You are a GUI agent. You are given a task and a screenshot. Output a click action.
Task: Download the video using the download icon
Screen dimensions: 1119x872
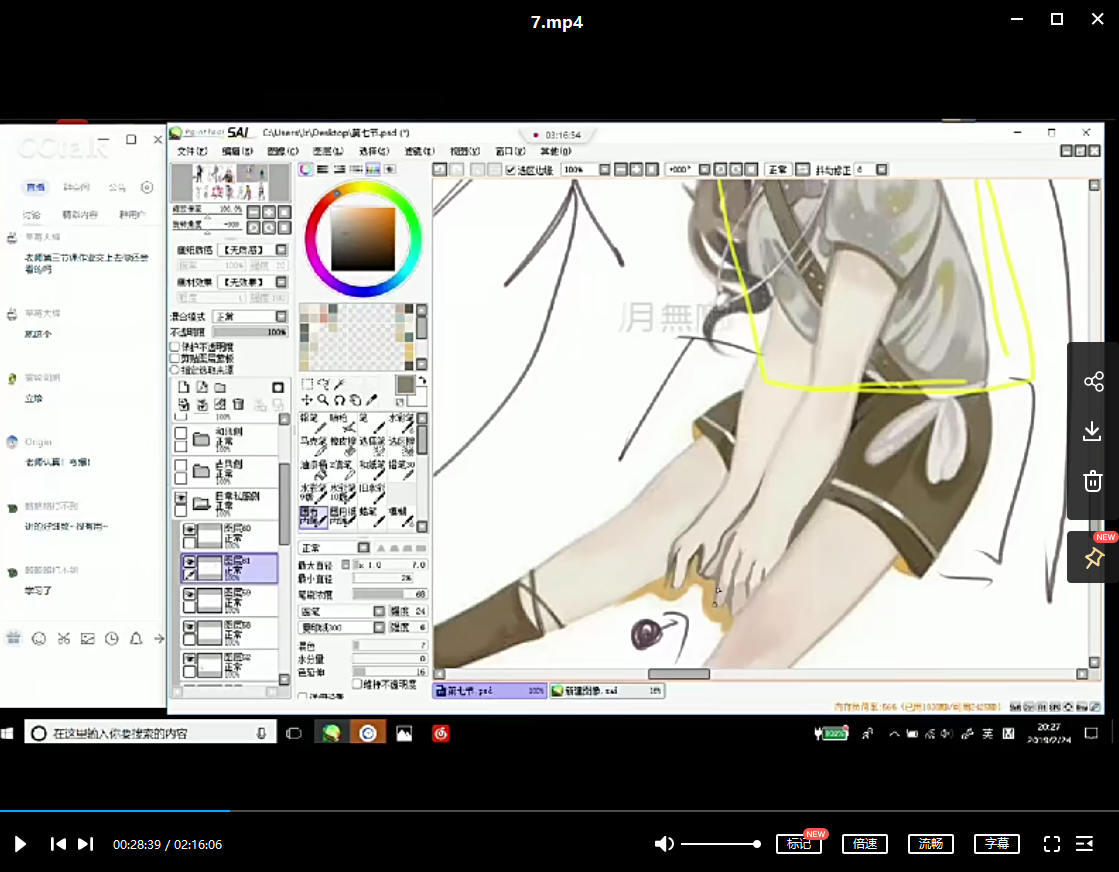click(x=1093, y=432)
